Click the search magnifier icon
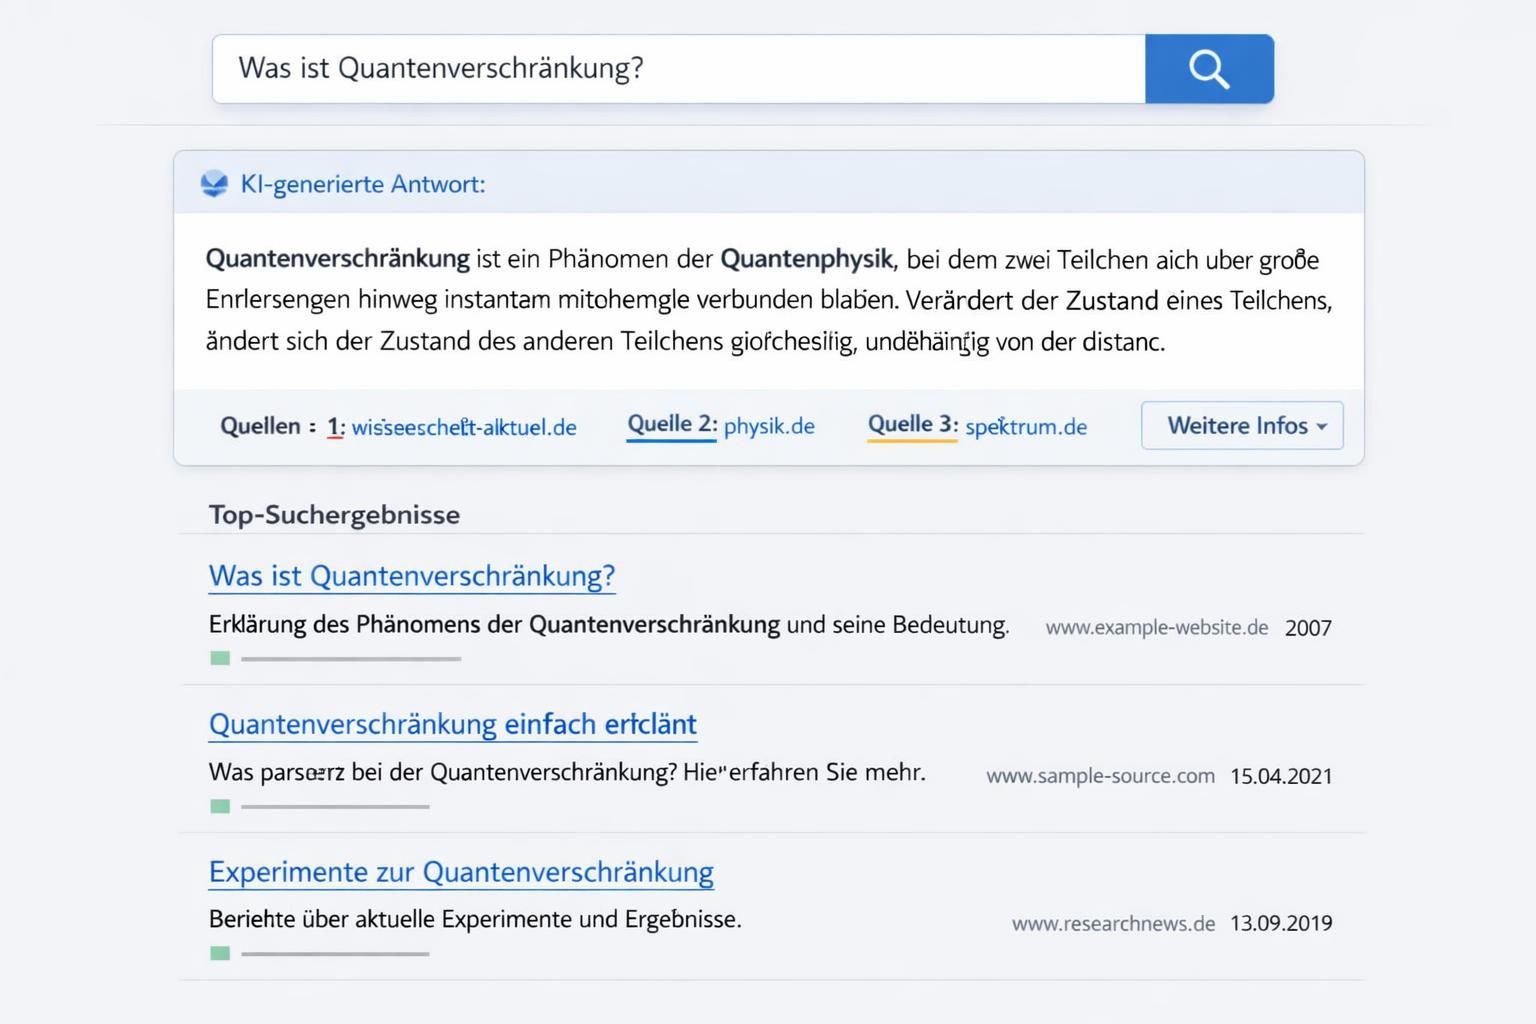1536x1024 pixels. coord(1208,68)
